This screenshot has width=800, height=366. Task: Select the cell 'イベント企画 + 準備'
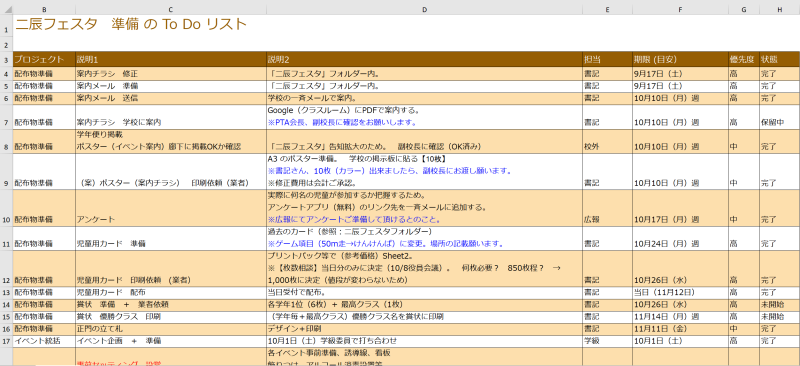(x=171, y=341)
